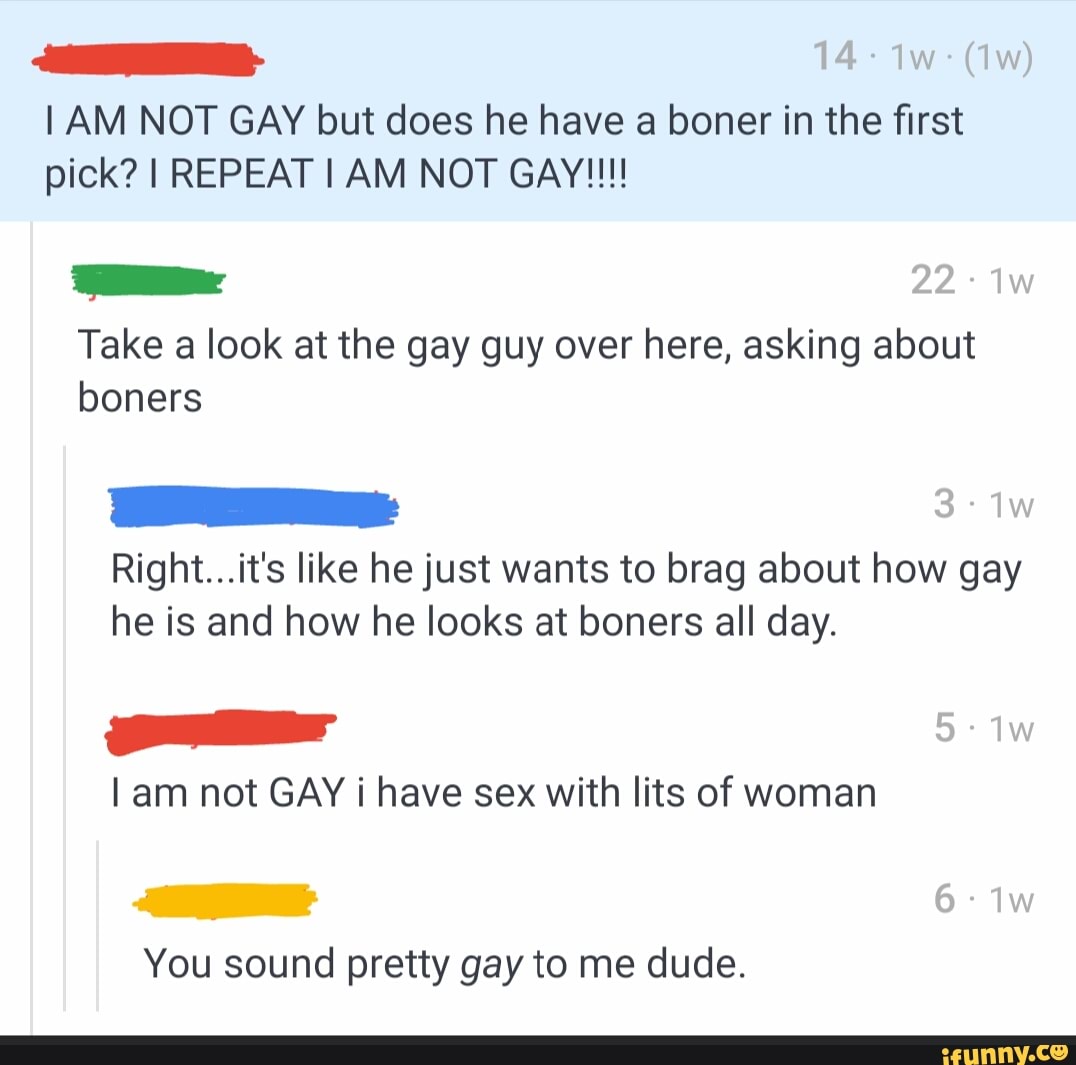Click the thread indent line beside yellow reply

pos(97,925)
